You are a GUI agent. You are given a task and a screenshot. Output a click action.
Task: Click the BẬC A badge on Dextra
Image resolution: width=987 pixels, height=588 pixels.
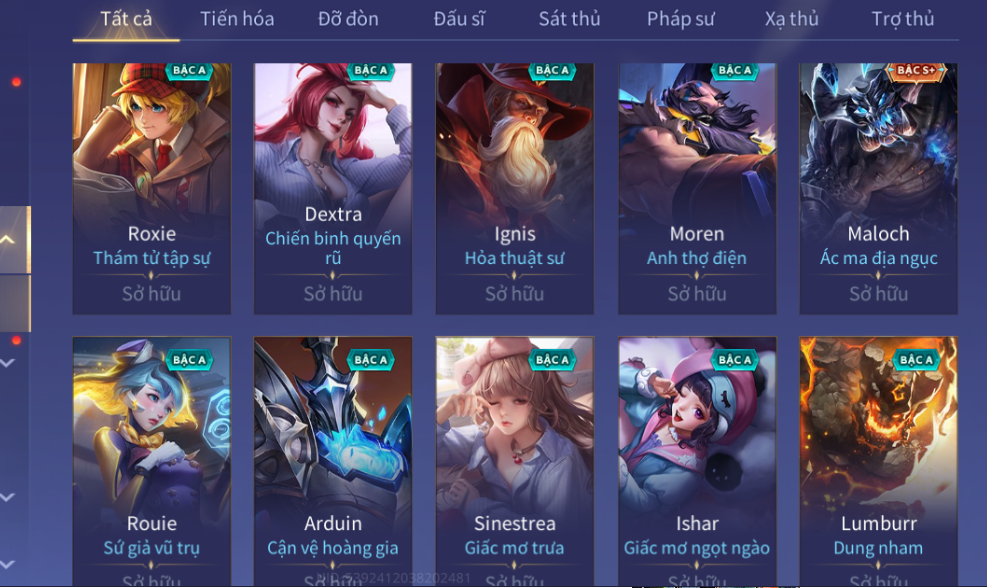371,71
